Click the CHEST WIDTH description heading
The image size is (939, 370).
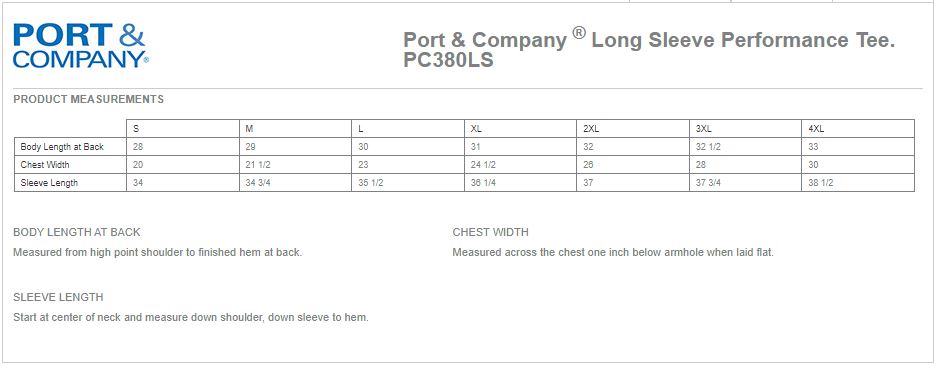coord(490,232)
